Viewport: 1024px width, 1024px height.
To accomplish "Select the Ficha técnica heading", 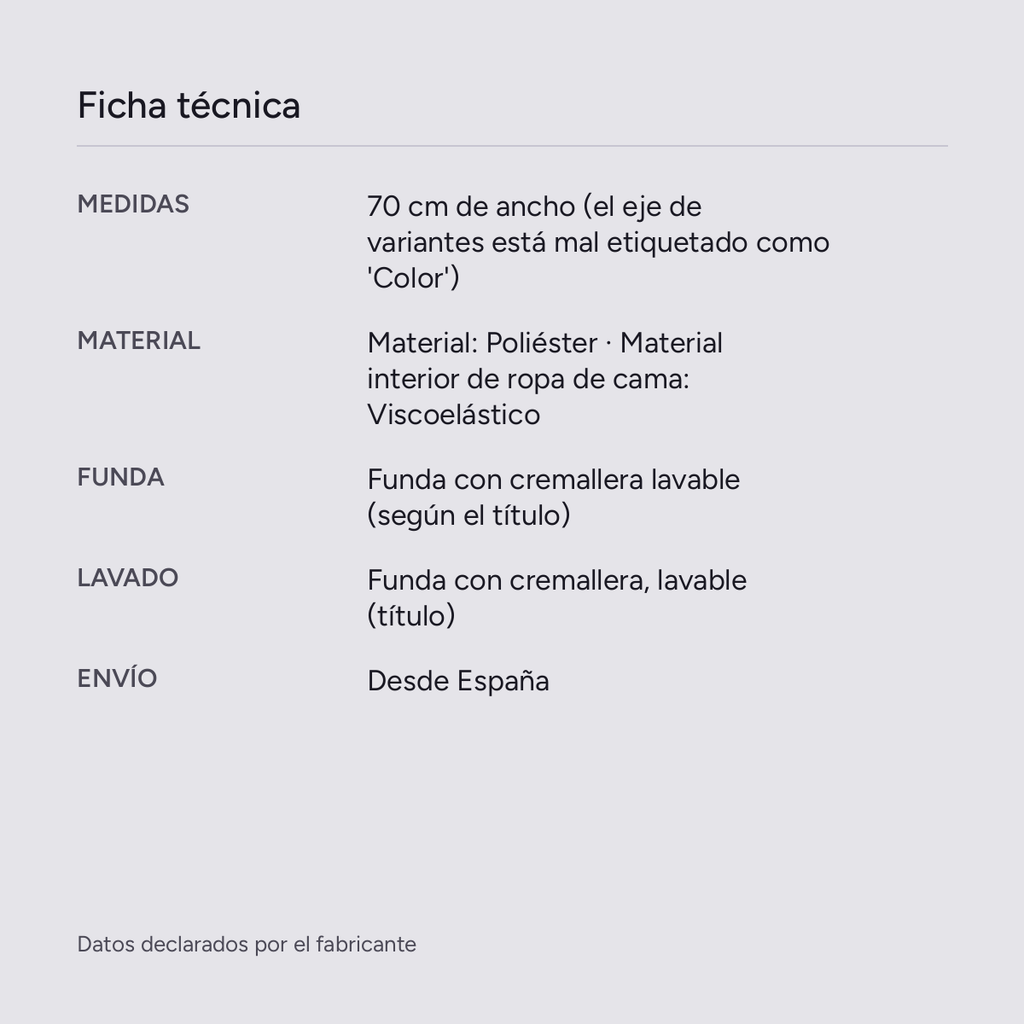I will click(x=189, y=105).
